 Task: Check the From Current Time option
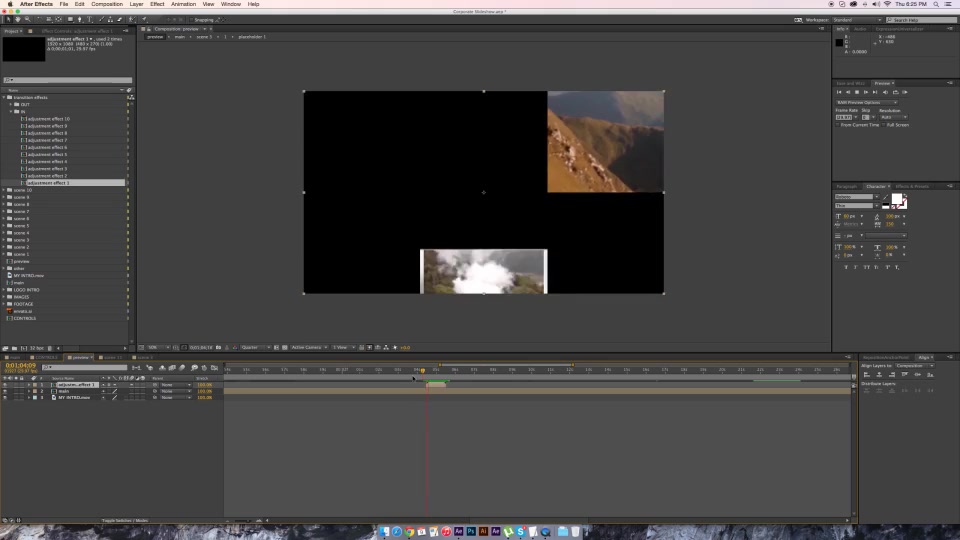[x=838, y=125]
